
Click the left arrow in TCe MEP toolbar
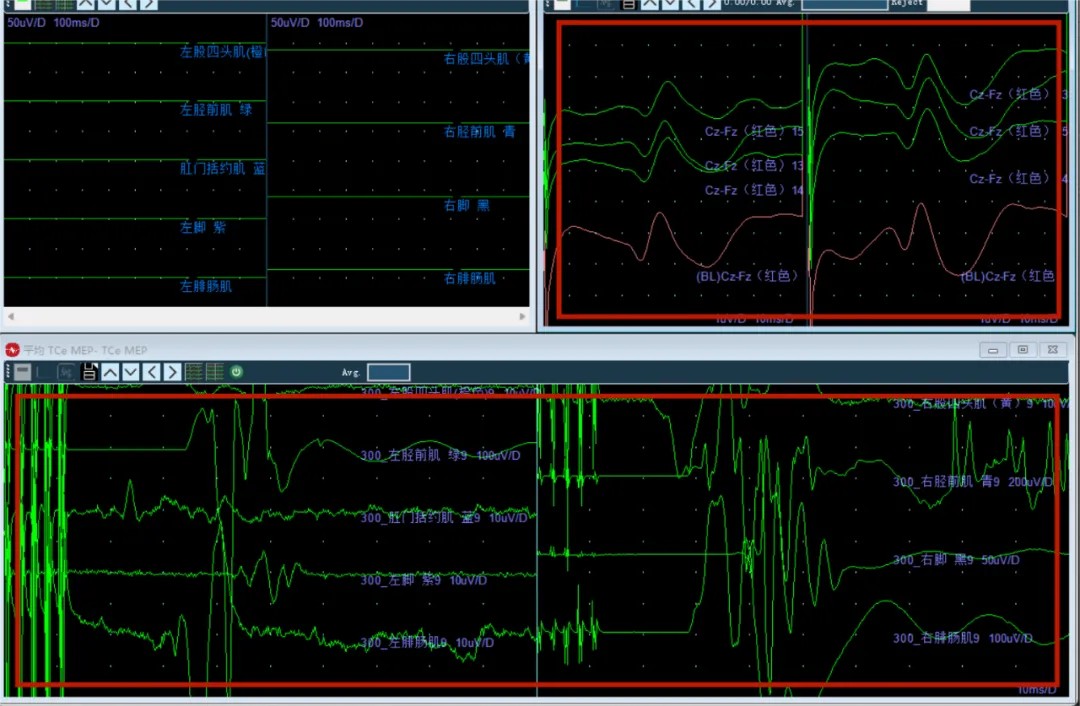pyautogui.click(x=152, y=372)
